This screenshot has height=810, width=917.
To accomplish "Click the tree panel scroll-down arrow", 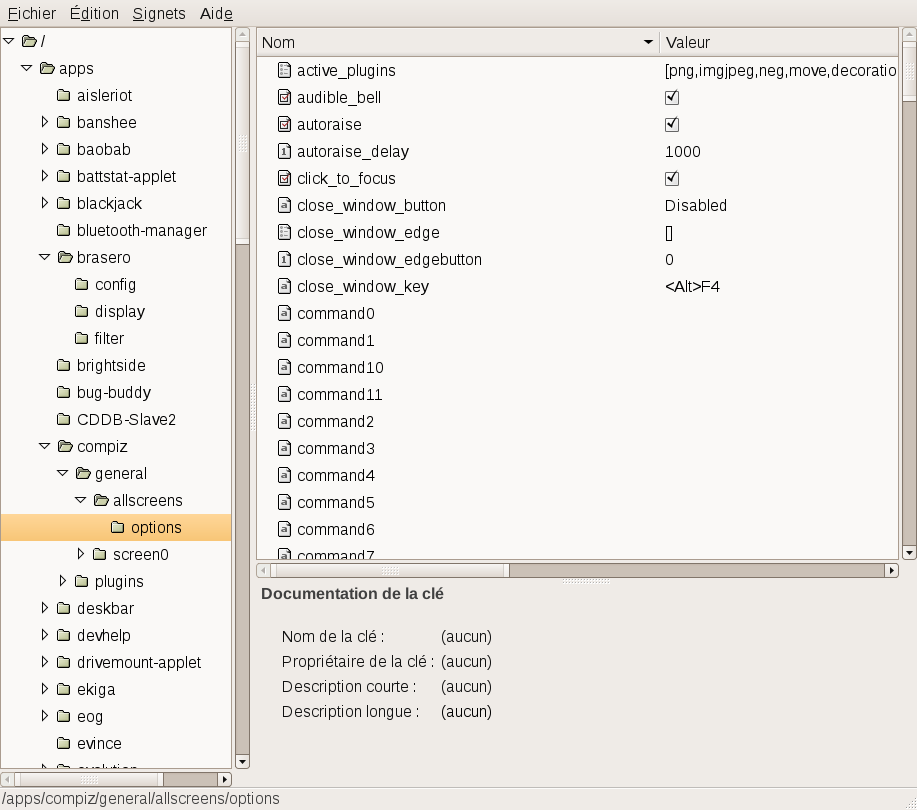I will (x=242, y=761).
